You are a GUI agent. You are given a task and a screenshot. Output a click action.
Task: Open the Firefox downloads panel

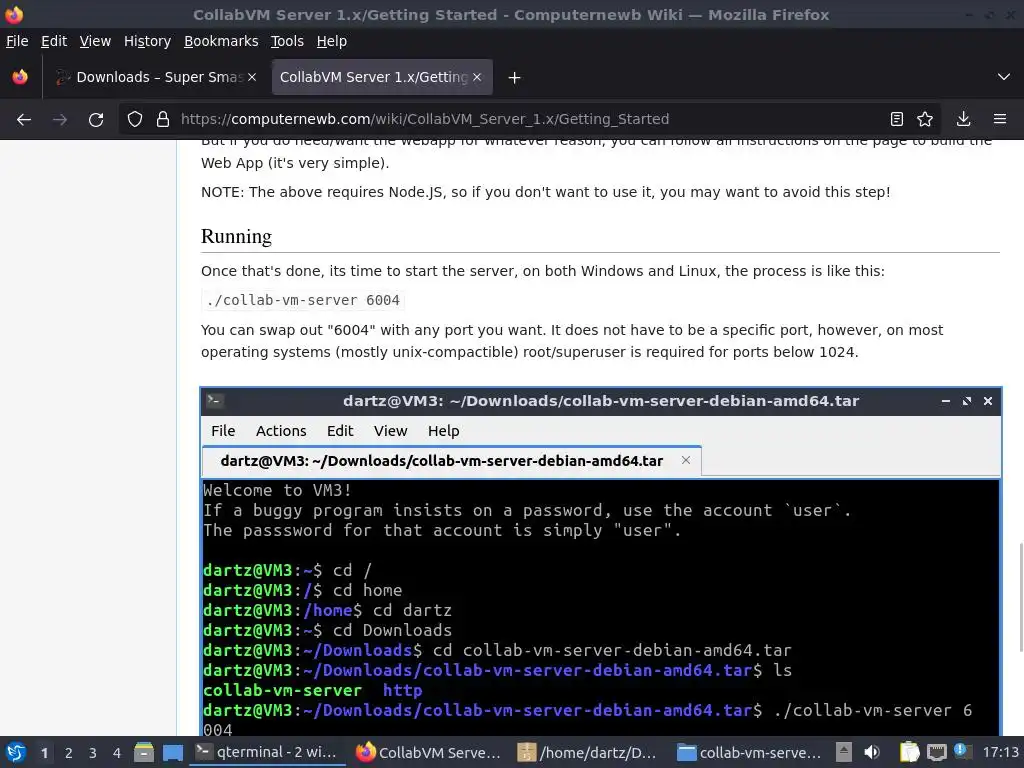click(x=963, y=119)
